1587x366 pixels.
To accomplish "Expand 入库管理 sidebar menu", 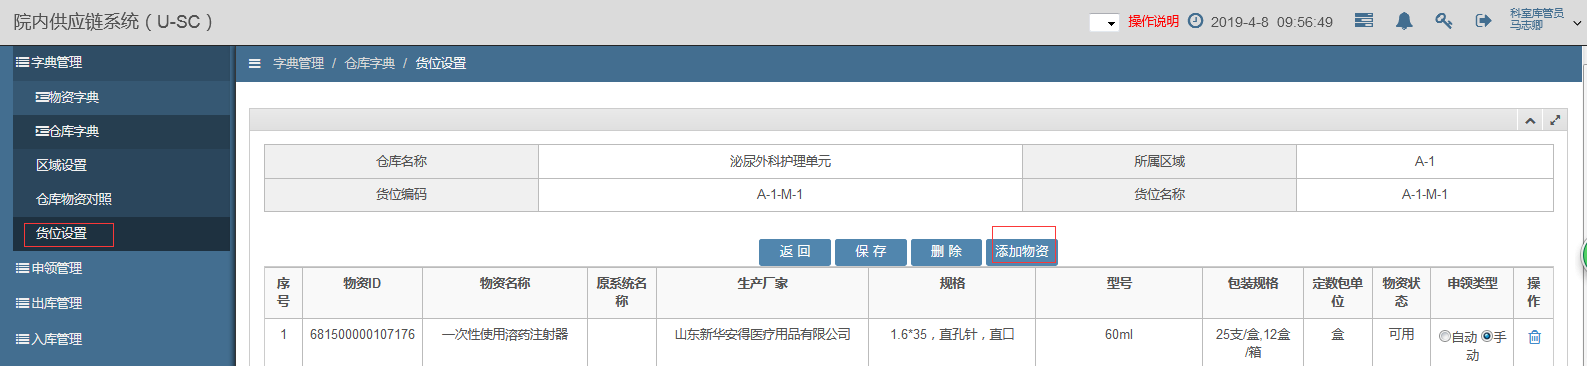I will (121, 339).
